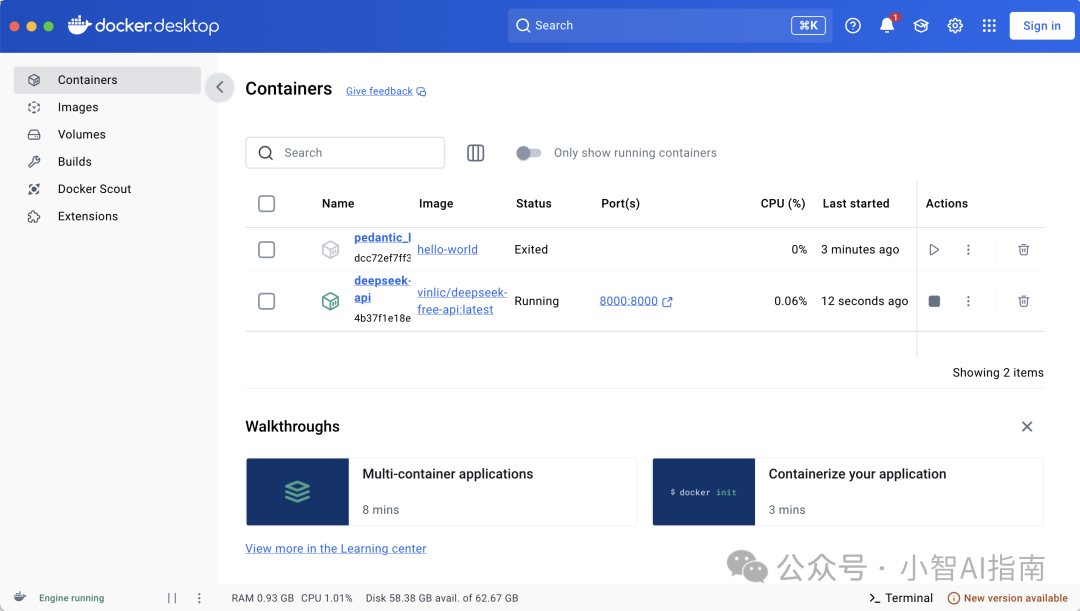
Task: Open the Builds section
Action: pos(74,161)
